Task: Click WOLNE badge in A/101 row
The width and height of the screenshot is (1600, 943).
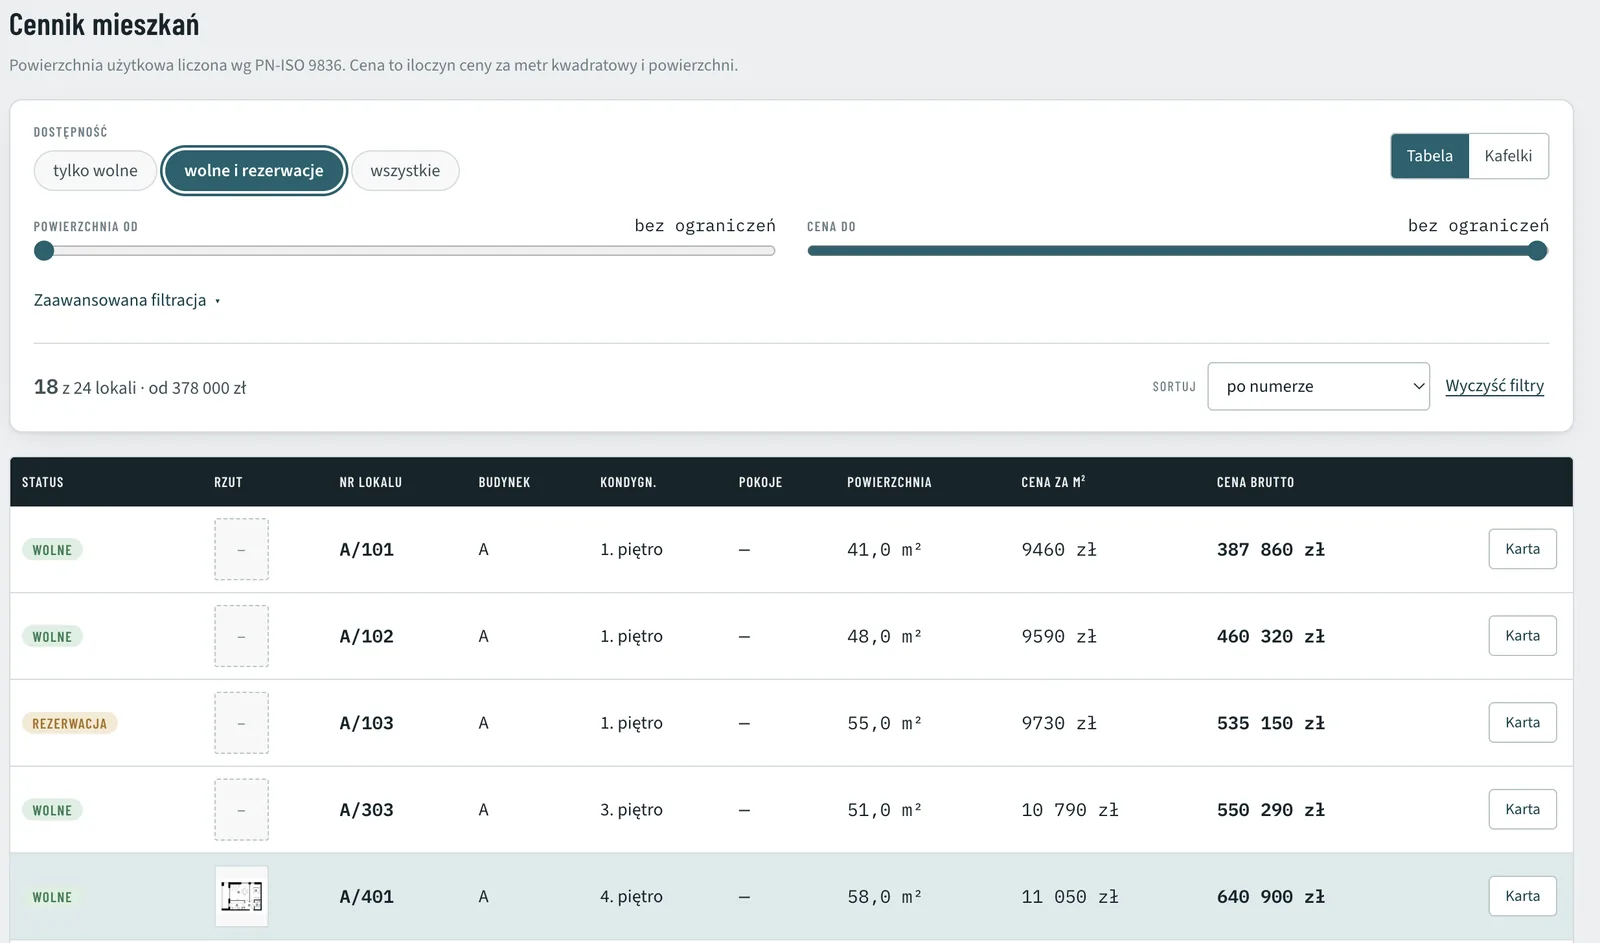Action: click(52, 550)
